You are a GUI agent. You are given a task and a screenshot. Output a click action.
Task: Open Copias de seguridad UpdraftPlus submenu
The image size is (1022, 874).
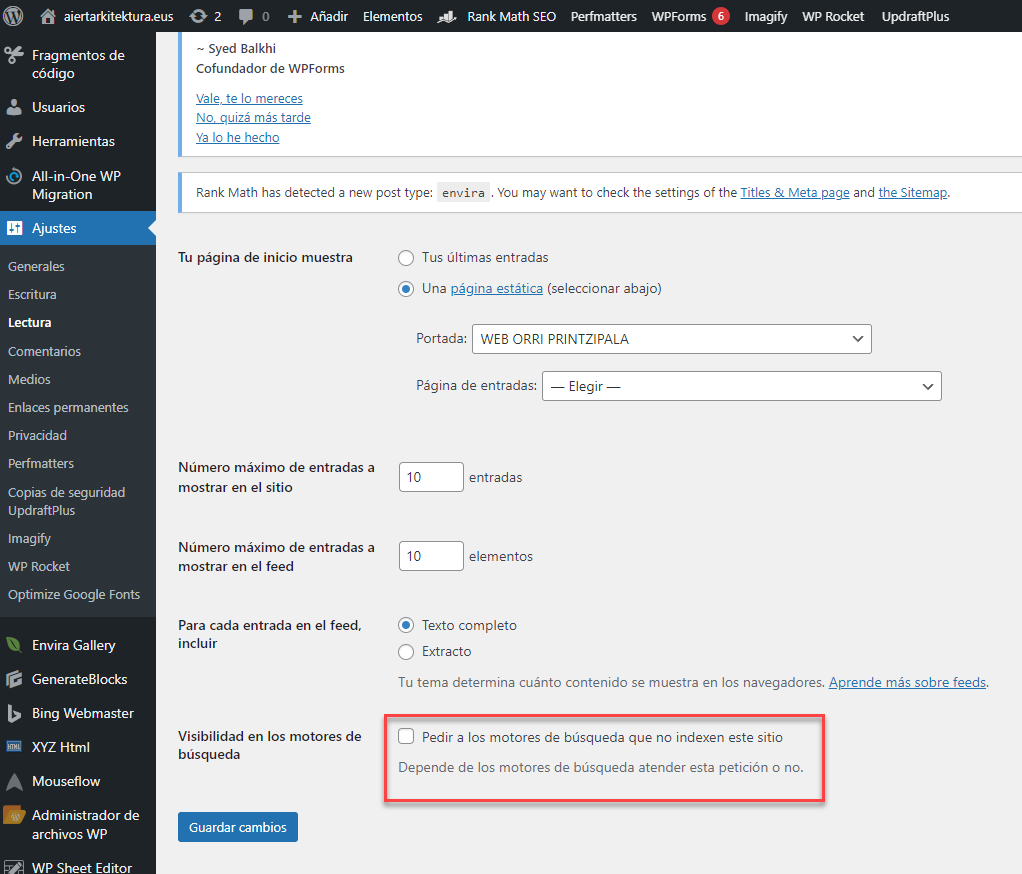click(x=66, y=501)
